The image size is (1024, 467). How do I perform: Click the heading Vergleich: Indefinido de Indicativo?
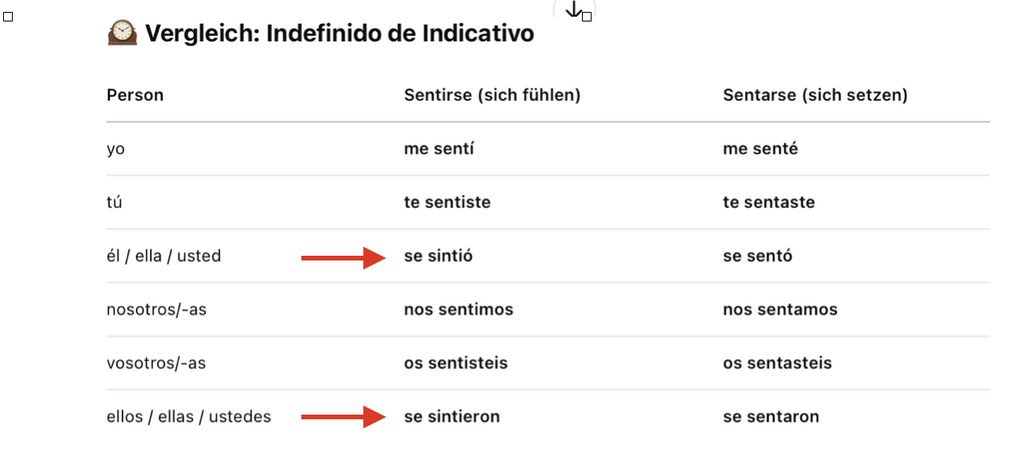[x=340, y=33]
